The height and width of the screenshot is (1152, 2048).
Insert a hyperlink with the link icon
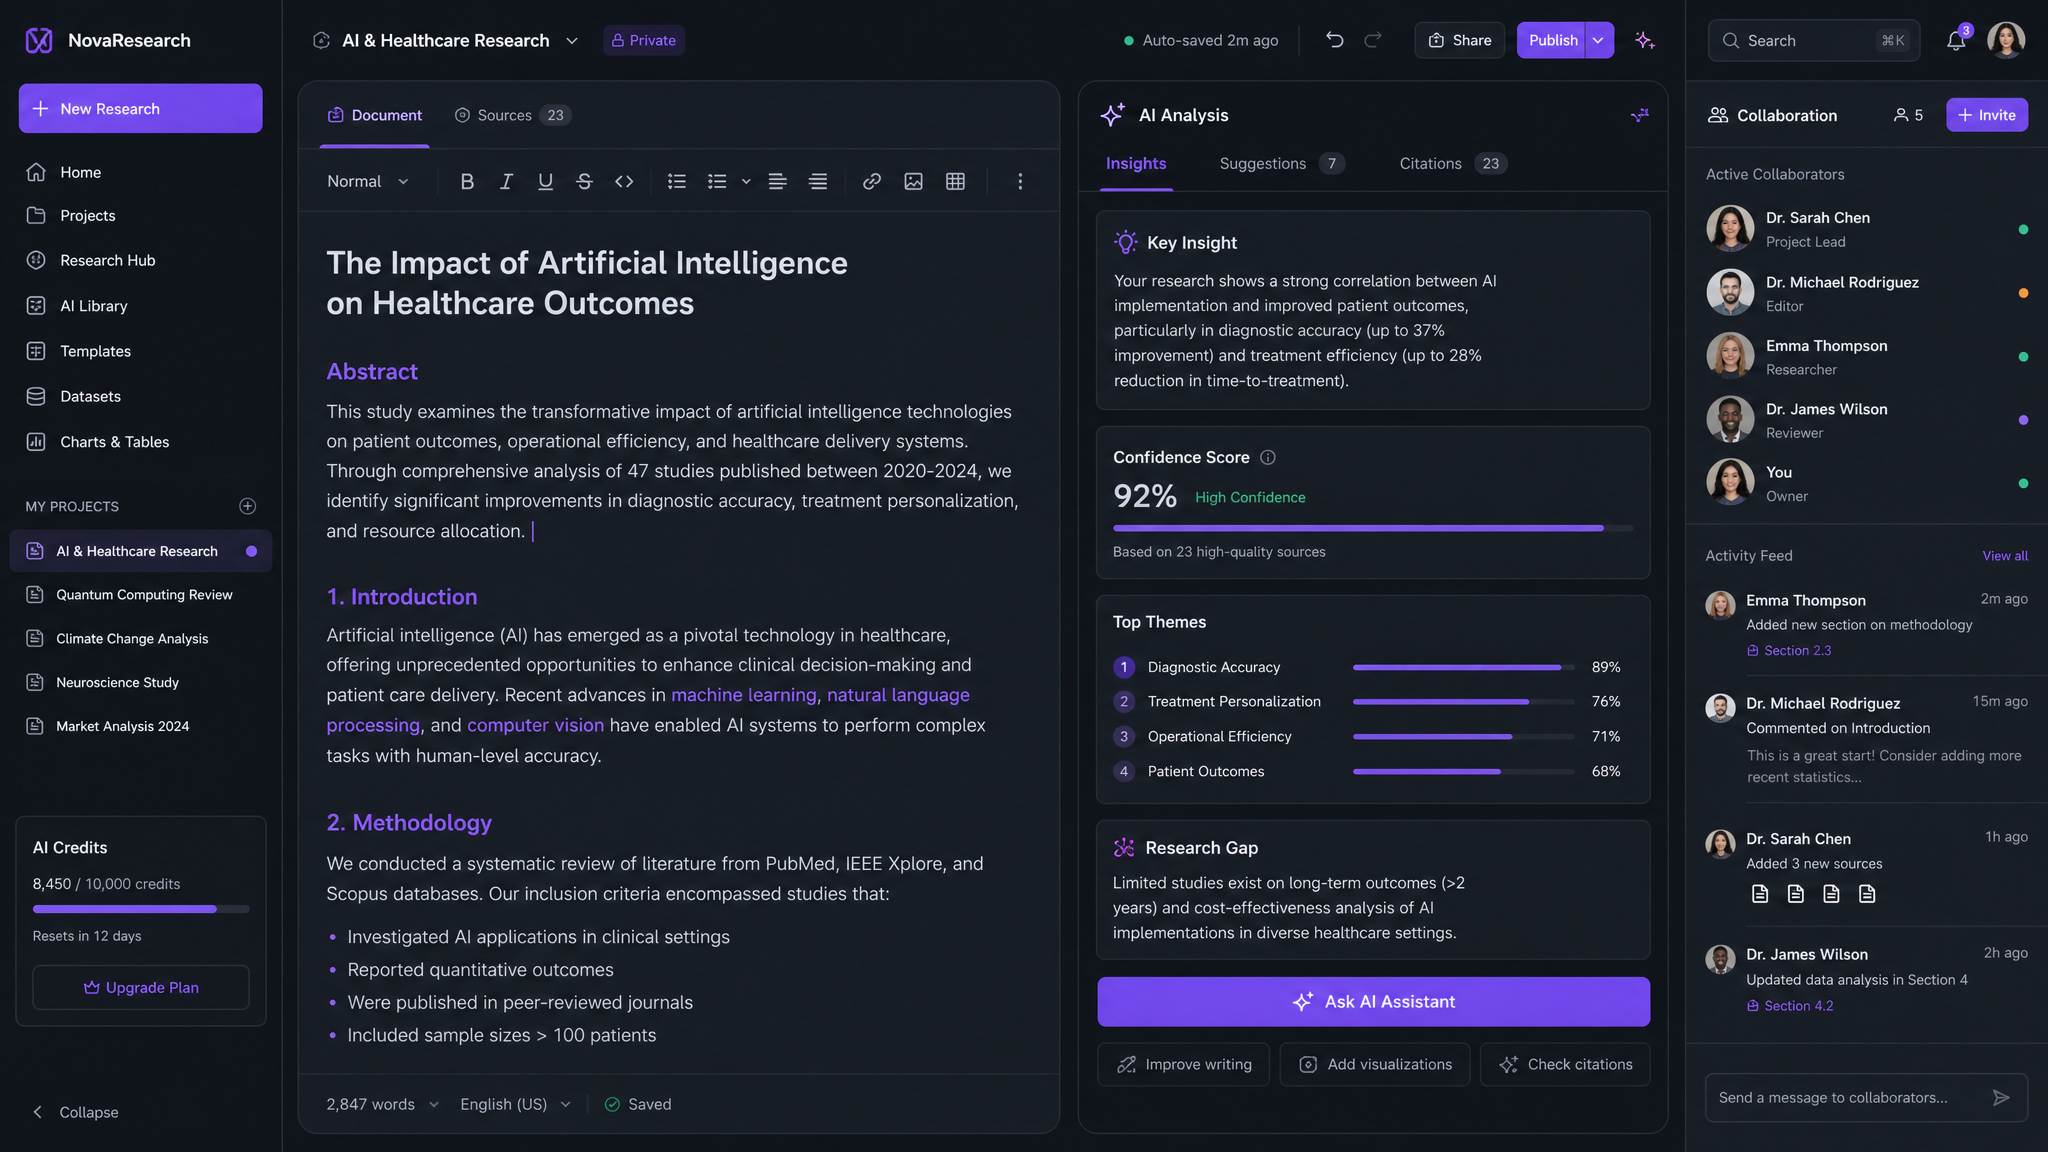872,181
